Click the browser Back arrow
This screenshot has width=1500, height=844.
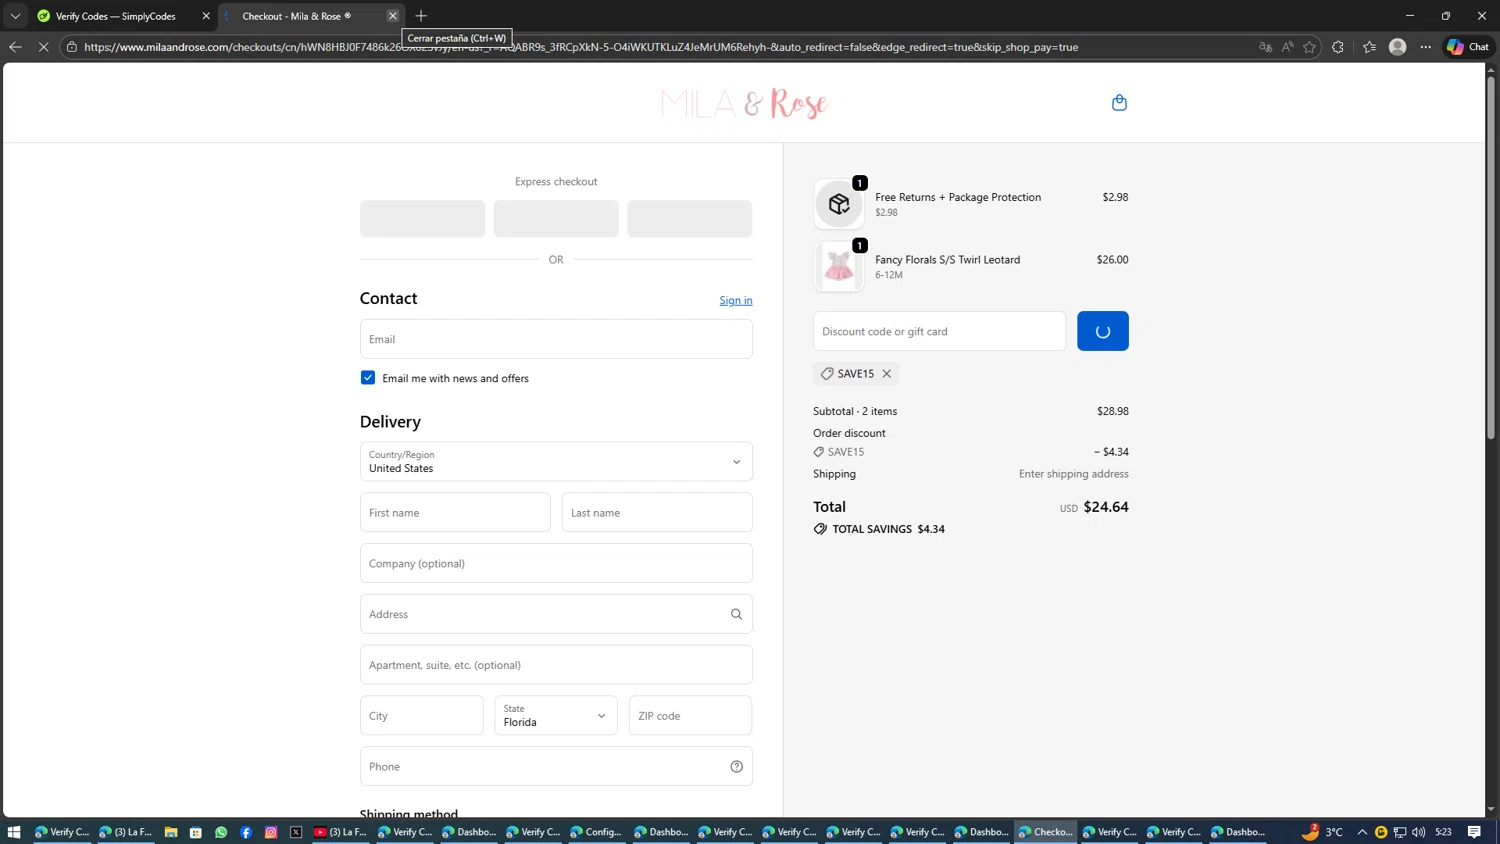tap(15, 47)
